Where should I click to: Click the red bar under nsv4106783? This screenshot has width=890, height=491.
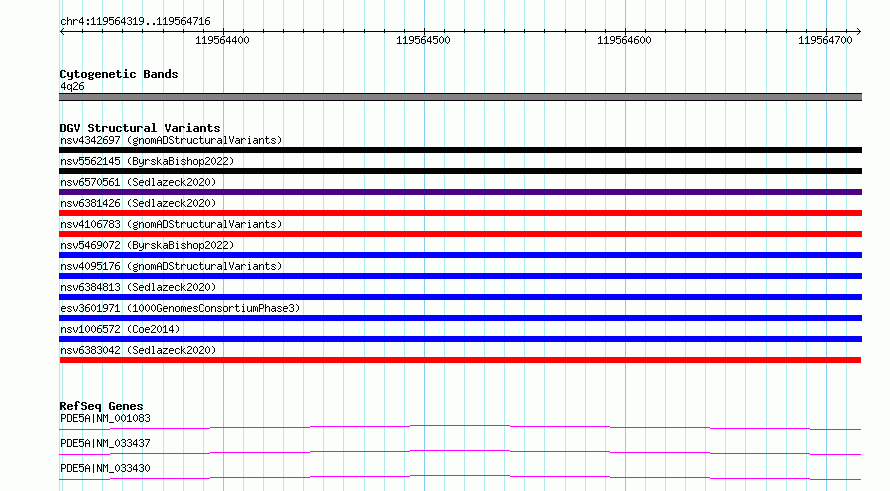tap(460, 234)
